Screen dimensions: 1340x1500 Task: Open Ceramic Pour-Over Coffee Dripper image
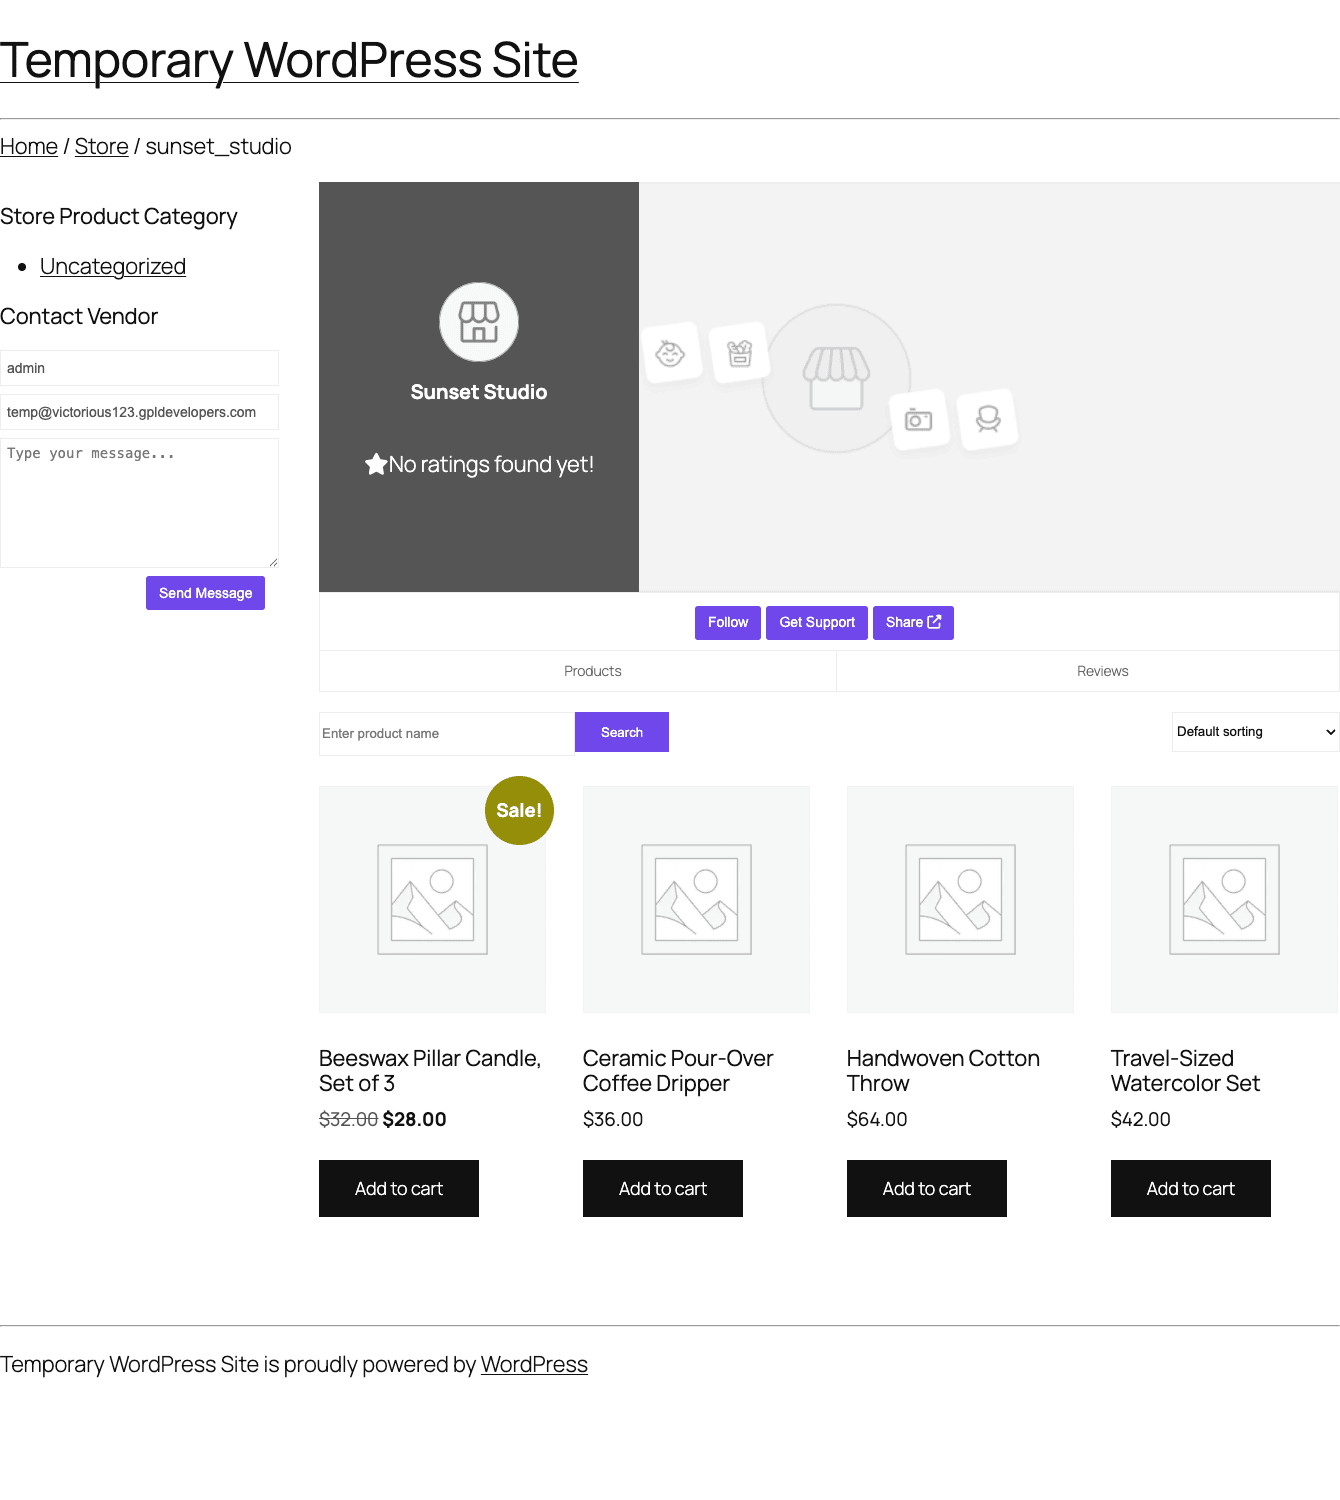[x=696, y=900]
